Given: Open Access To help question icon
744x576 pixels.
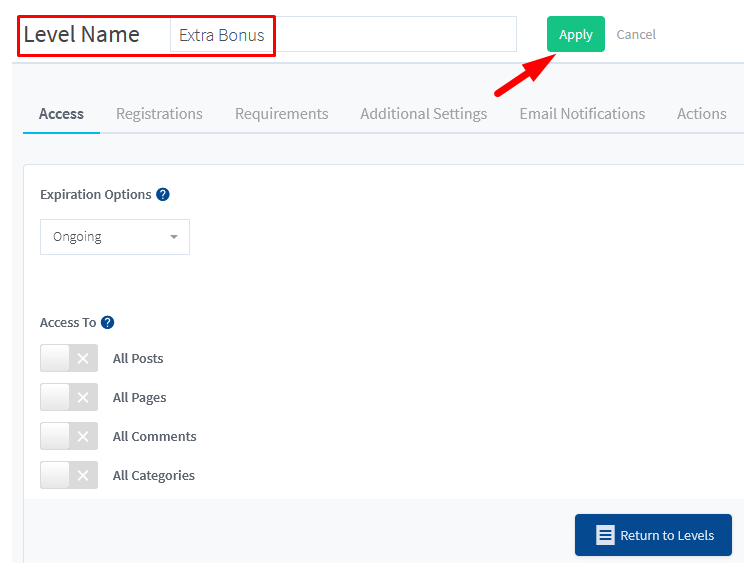Looking at the screenshot, I should (x=108, y=323).
